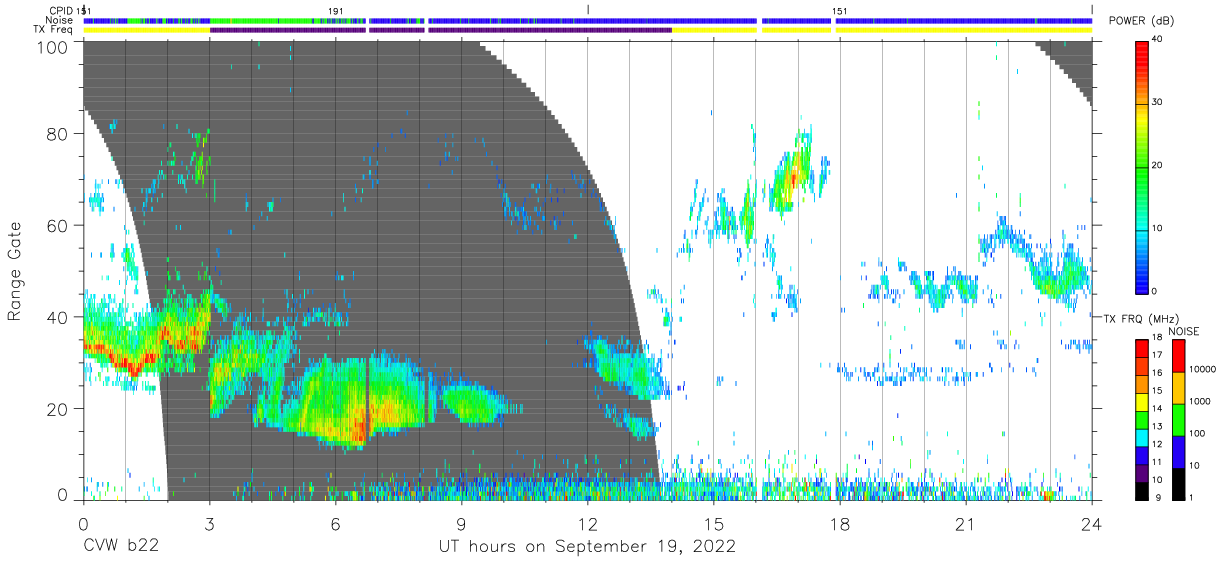This screenshot has width=1228, height=567.
Task: Click the CPID '151' value near hour 18
Action: tap(840, 10)
